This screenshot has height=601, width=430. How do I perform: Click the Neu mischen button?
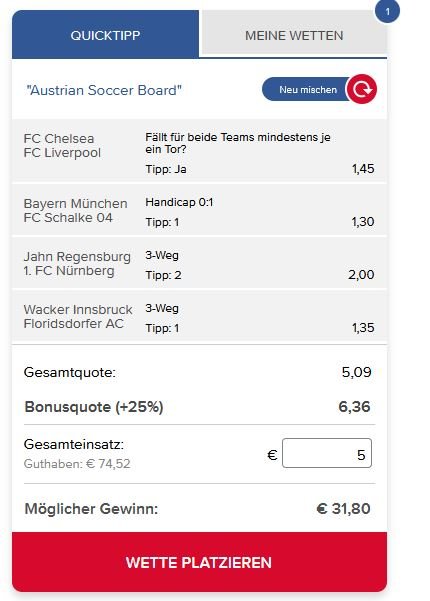tap(308, 89)
